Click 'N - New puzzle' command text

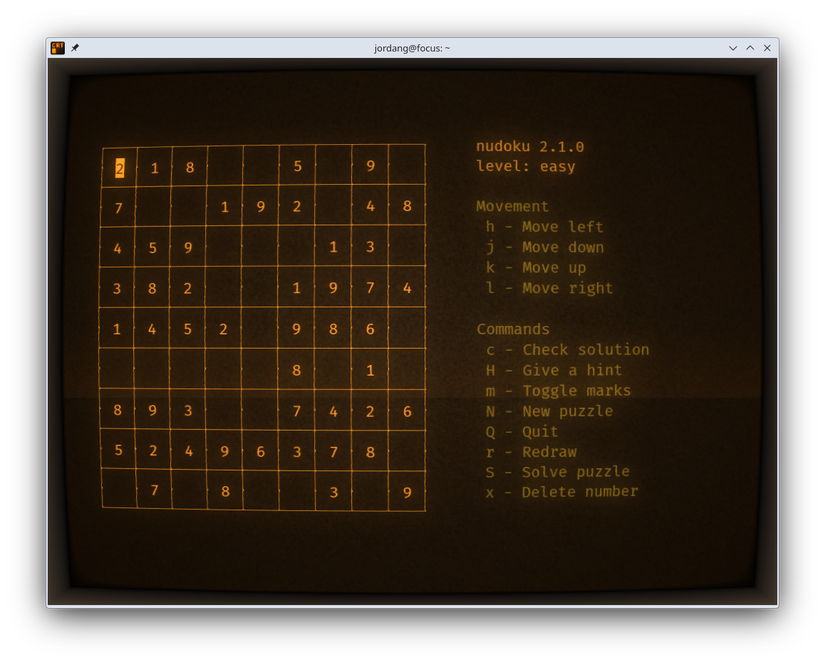(549, 410)
